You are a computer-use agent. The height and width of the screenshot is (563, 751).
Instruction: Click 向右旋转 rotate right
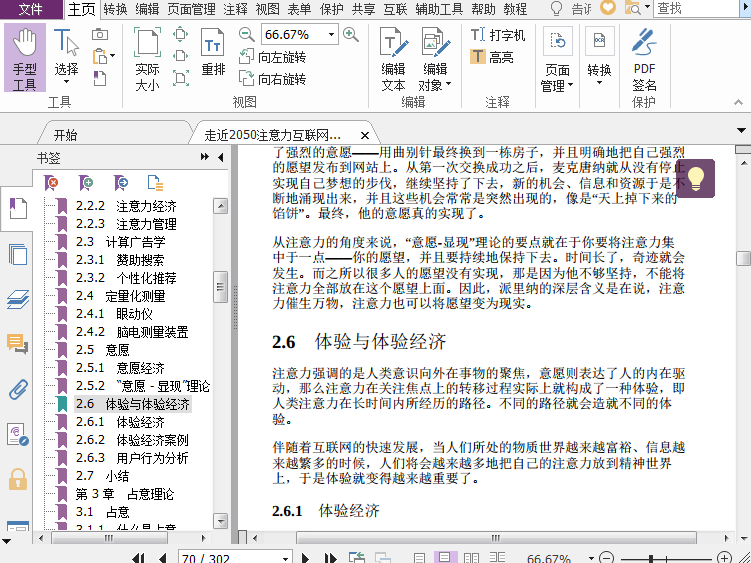(272, 79)
